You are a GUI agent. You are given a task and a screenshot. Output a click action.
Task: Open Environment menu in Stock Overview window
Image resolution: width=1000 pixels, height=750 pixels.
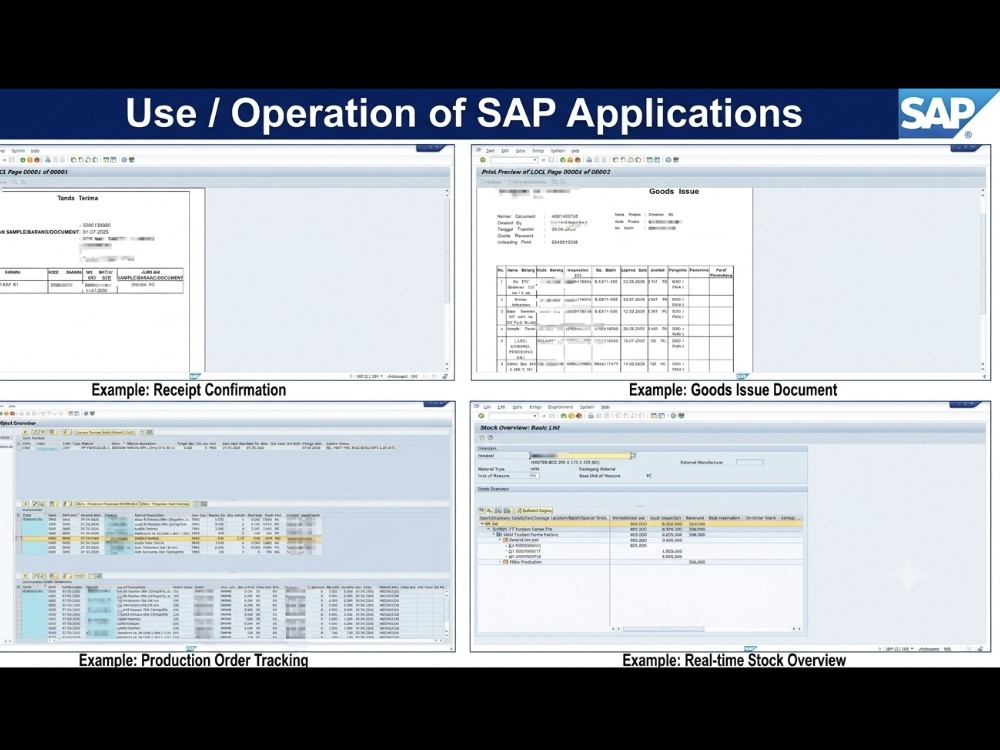tap(561, 407)
